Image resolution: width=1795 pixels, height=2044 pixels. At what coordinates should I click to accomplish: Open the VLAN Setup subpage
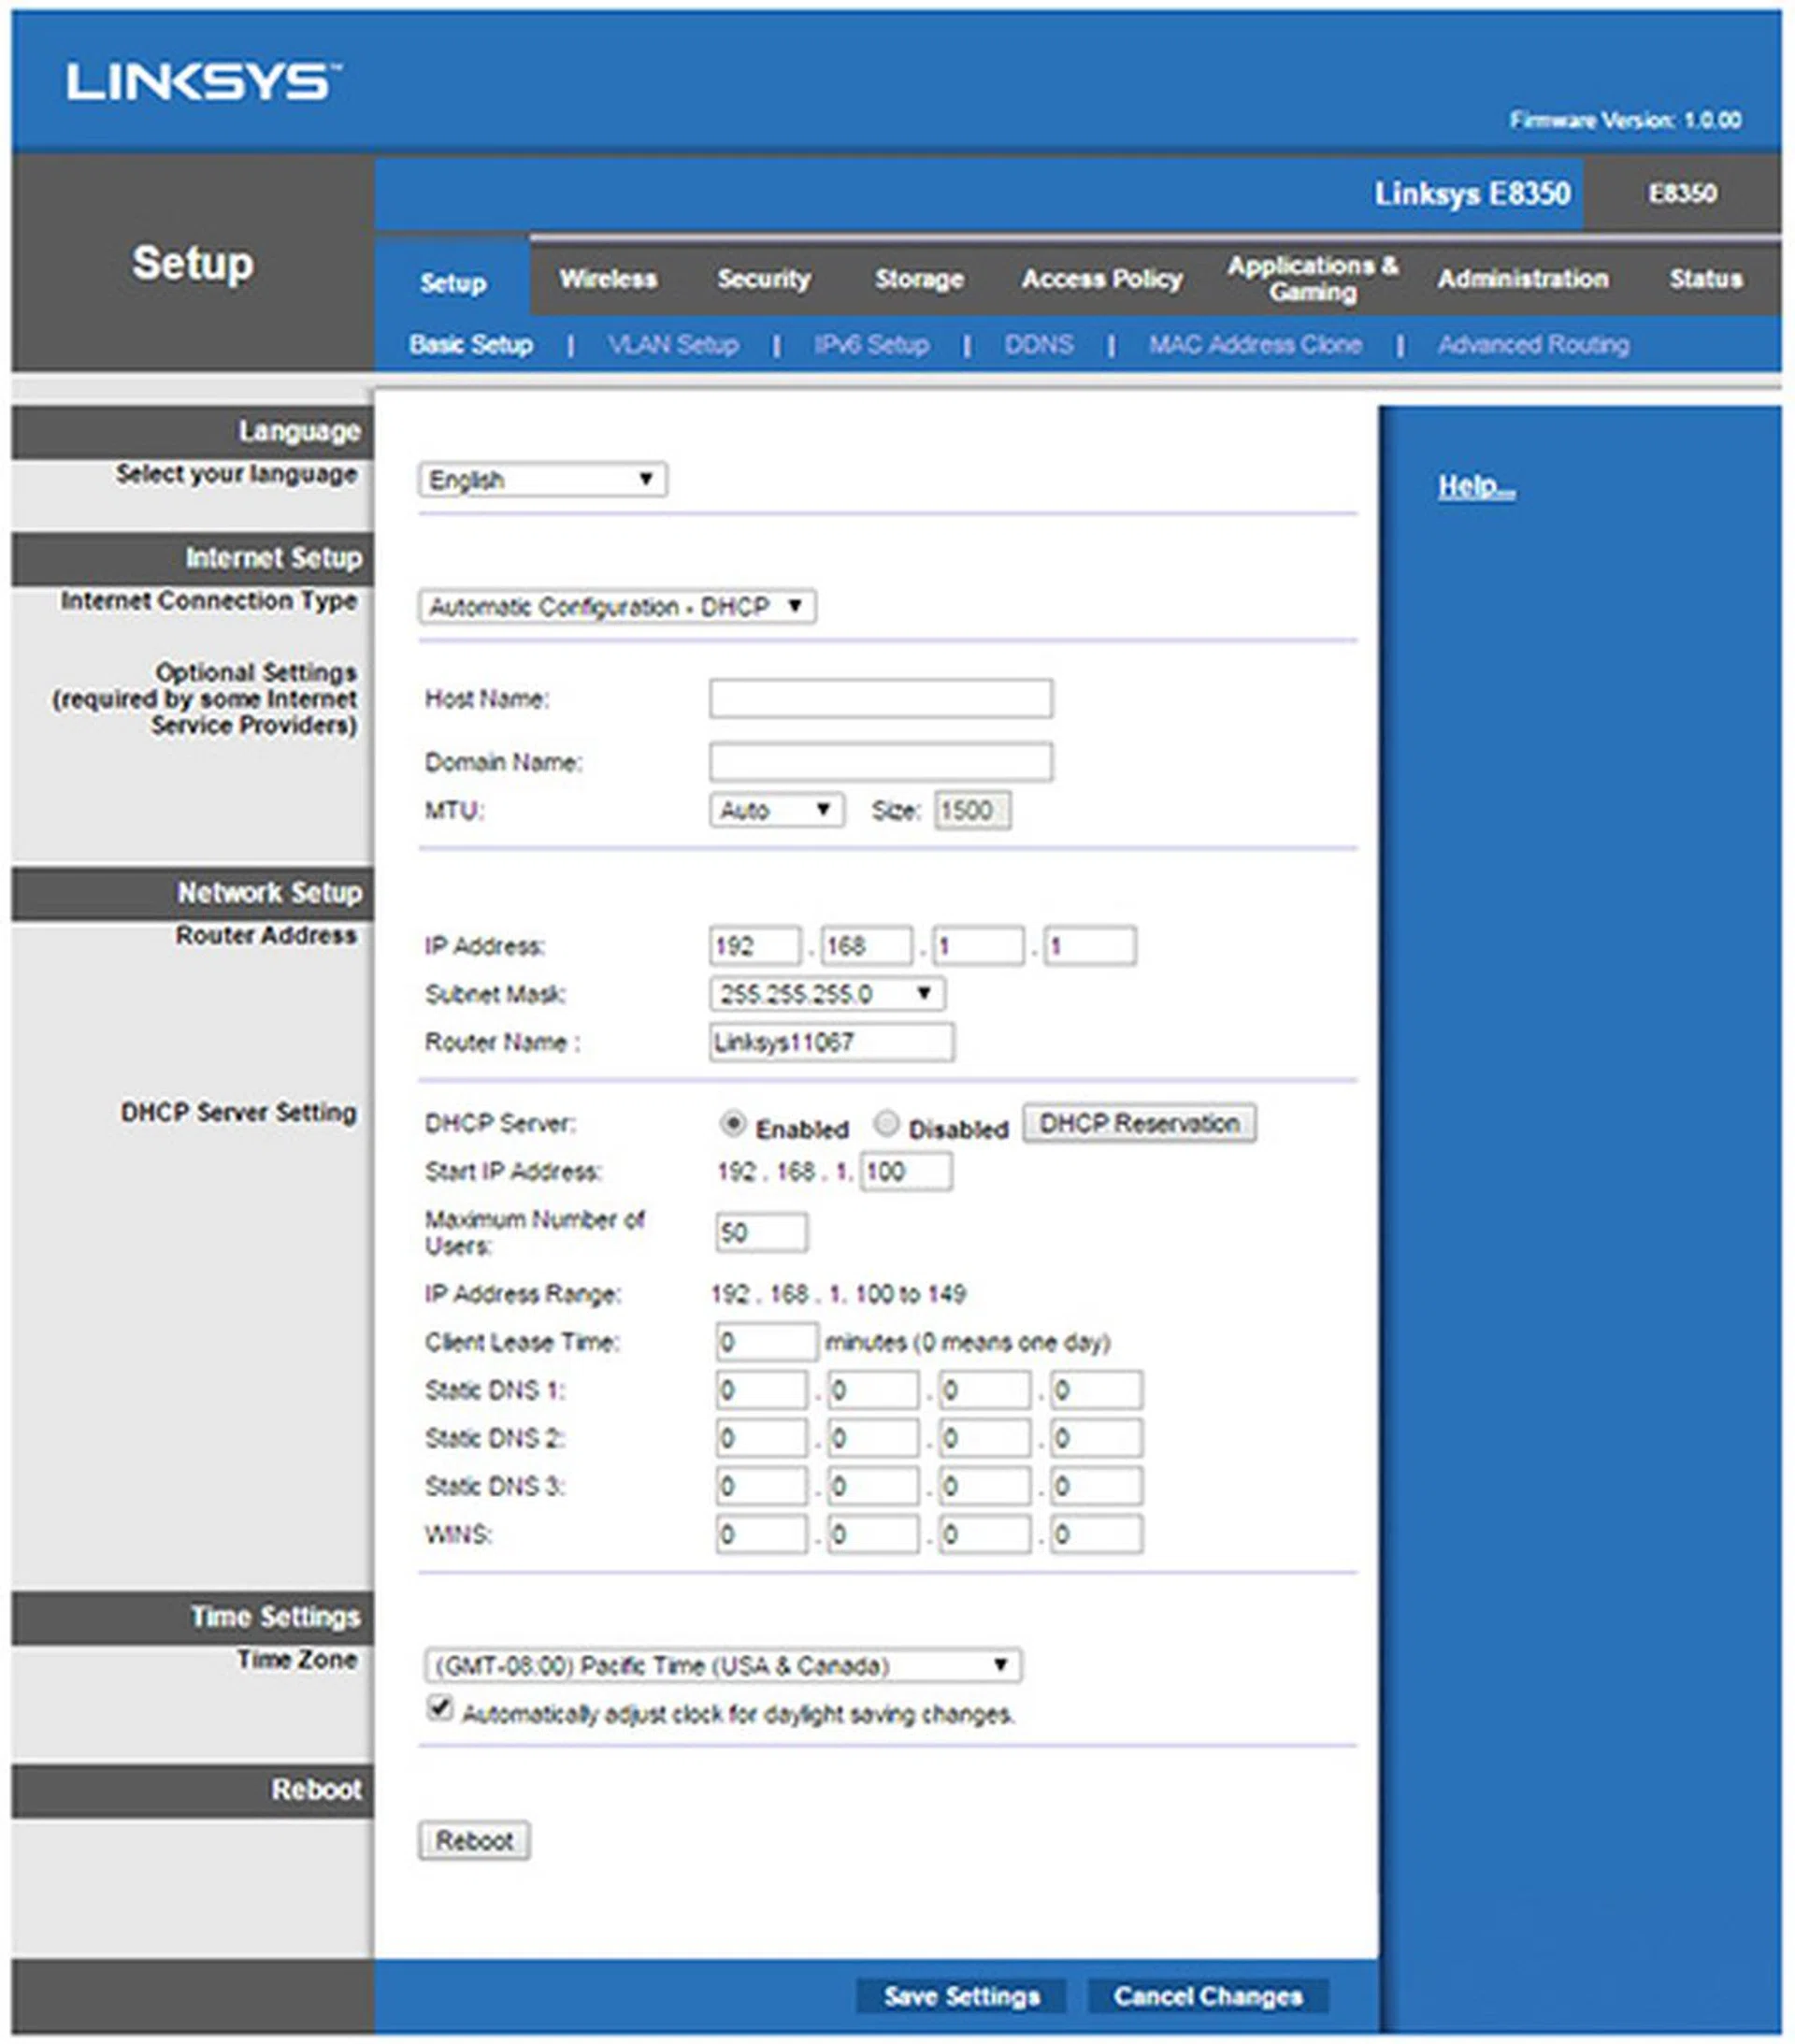674,344
